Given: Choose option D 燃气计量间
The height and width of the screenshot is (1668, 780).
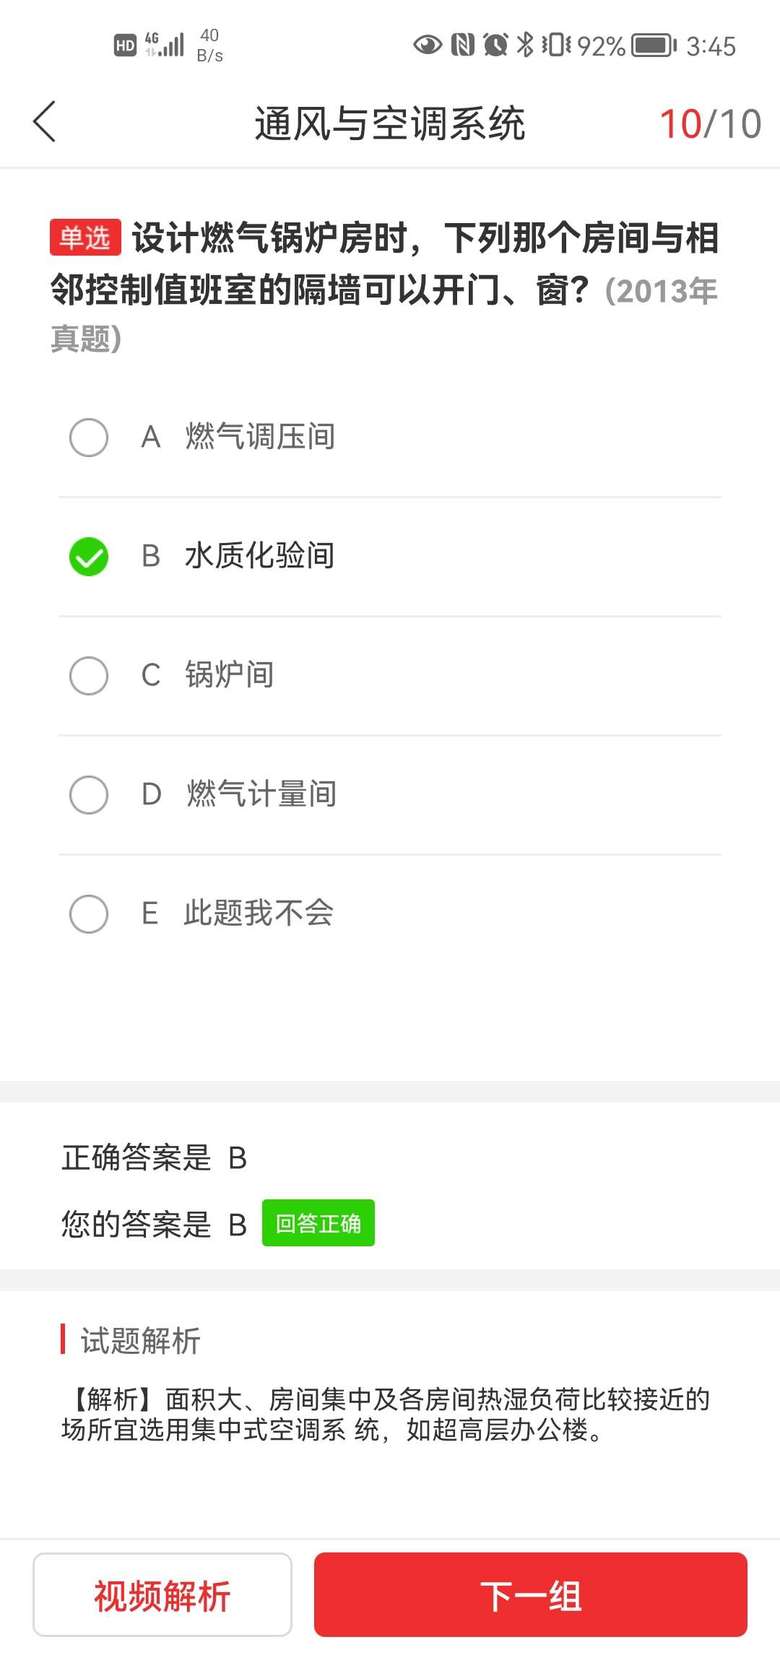Looking at the screenshot, I should click(x=89, y=795).
